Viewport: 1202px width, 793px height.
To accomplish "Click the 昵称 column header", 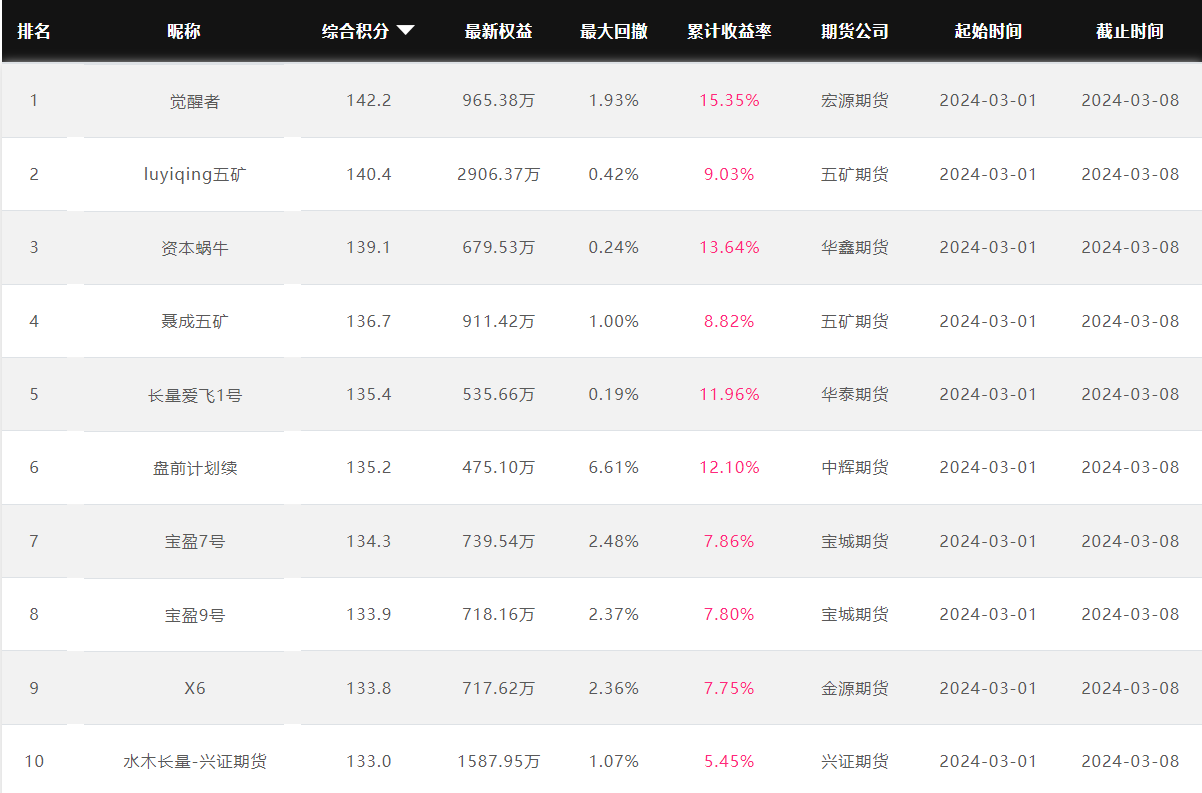I will click(184, 31).
